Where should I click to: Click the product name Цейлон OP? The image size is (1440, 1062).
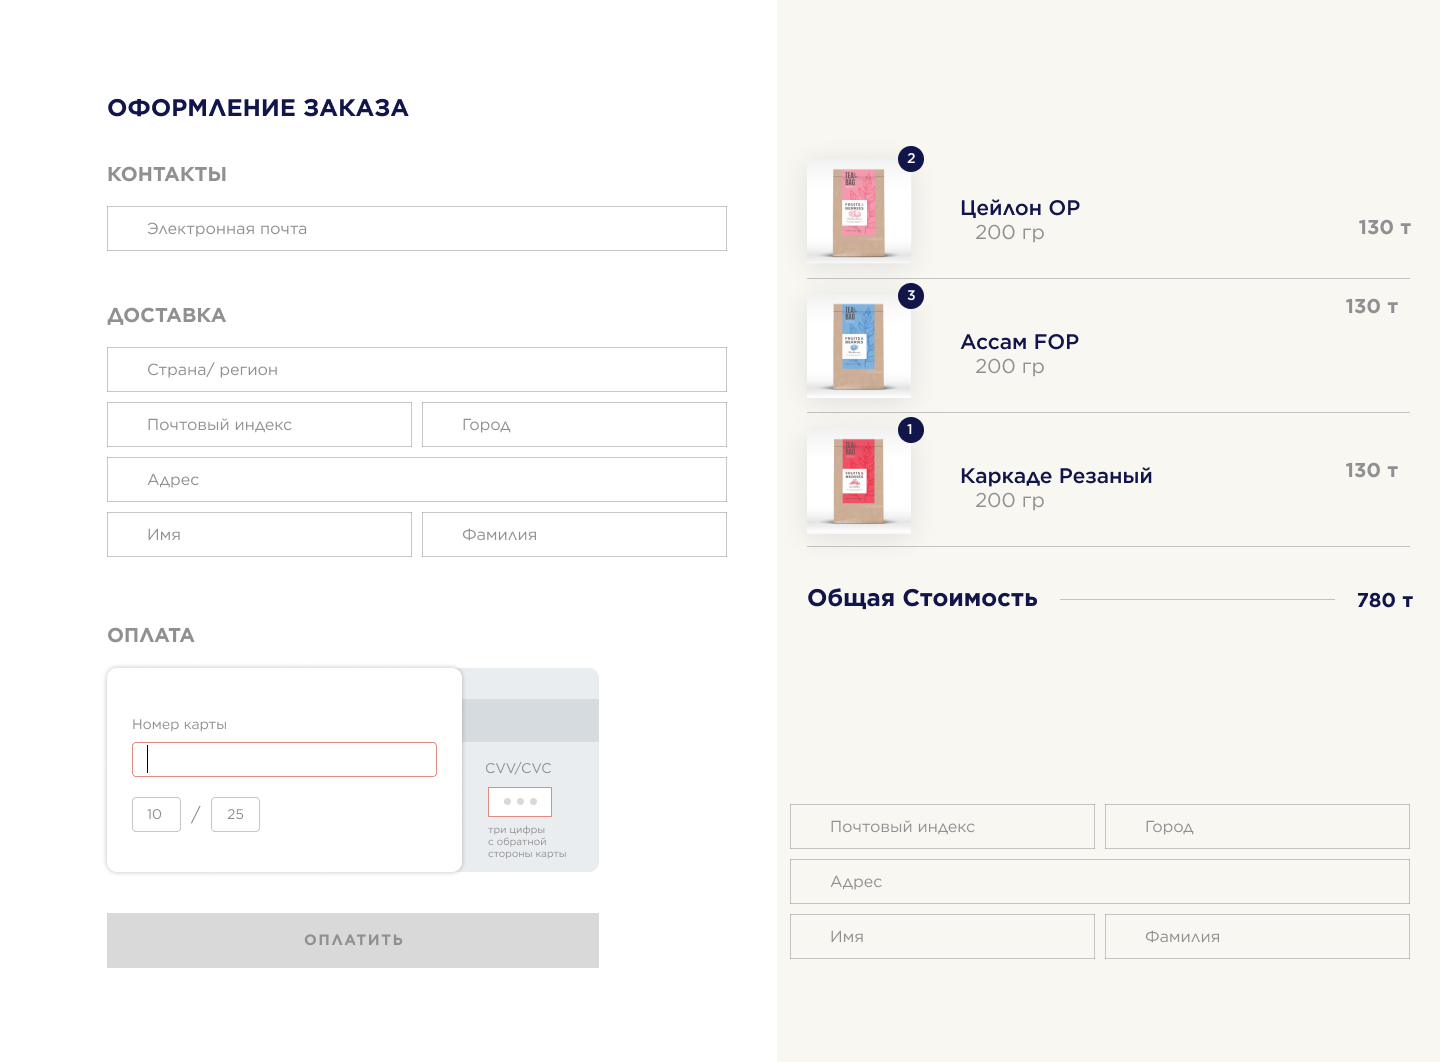point(1020,208)
